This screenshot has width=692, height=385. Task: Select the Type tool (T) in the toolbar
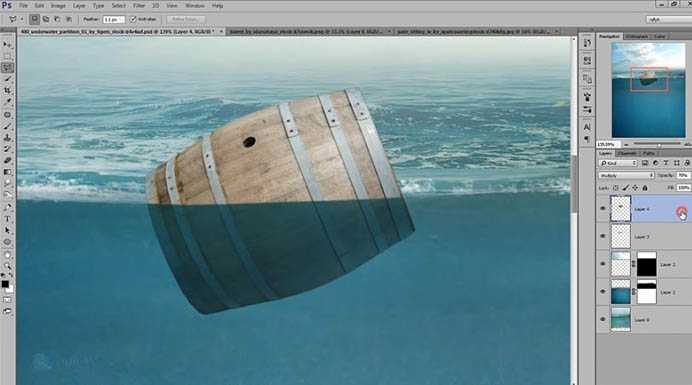click(8, 219)
